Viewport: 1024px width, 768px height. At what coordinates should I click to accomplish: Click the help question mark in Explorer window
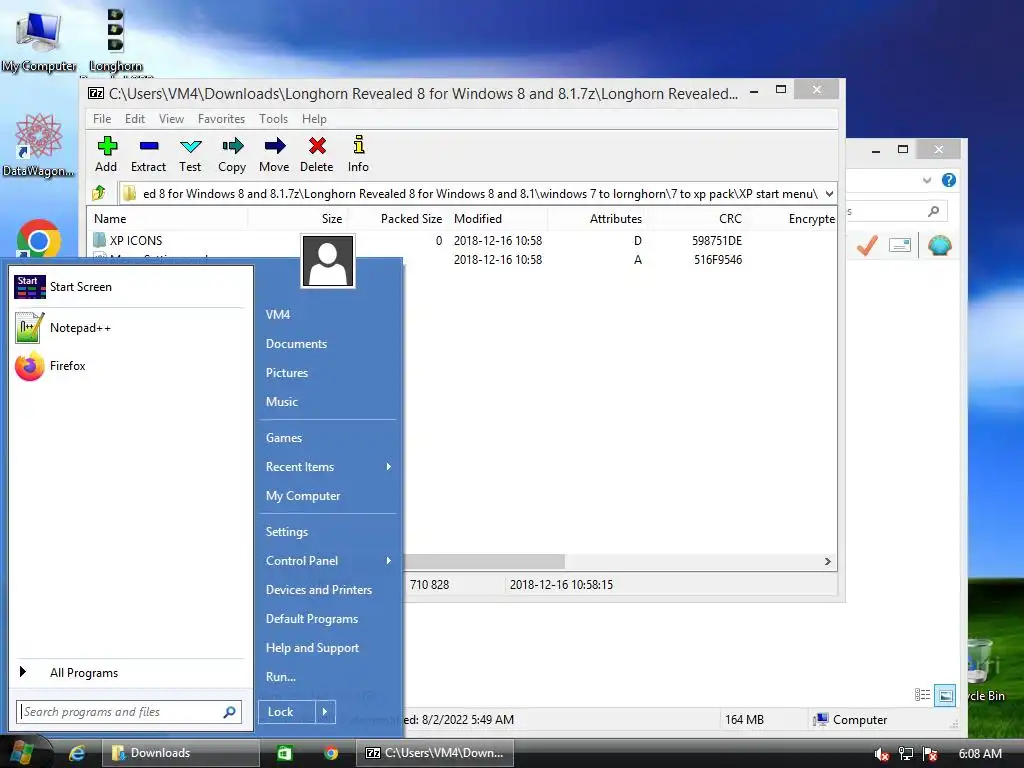click(x=949, y=180)
